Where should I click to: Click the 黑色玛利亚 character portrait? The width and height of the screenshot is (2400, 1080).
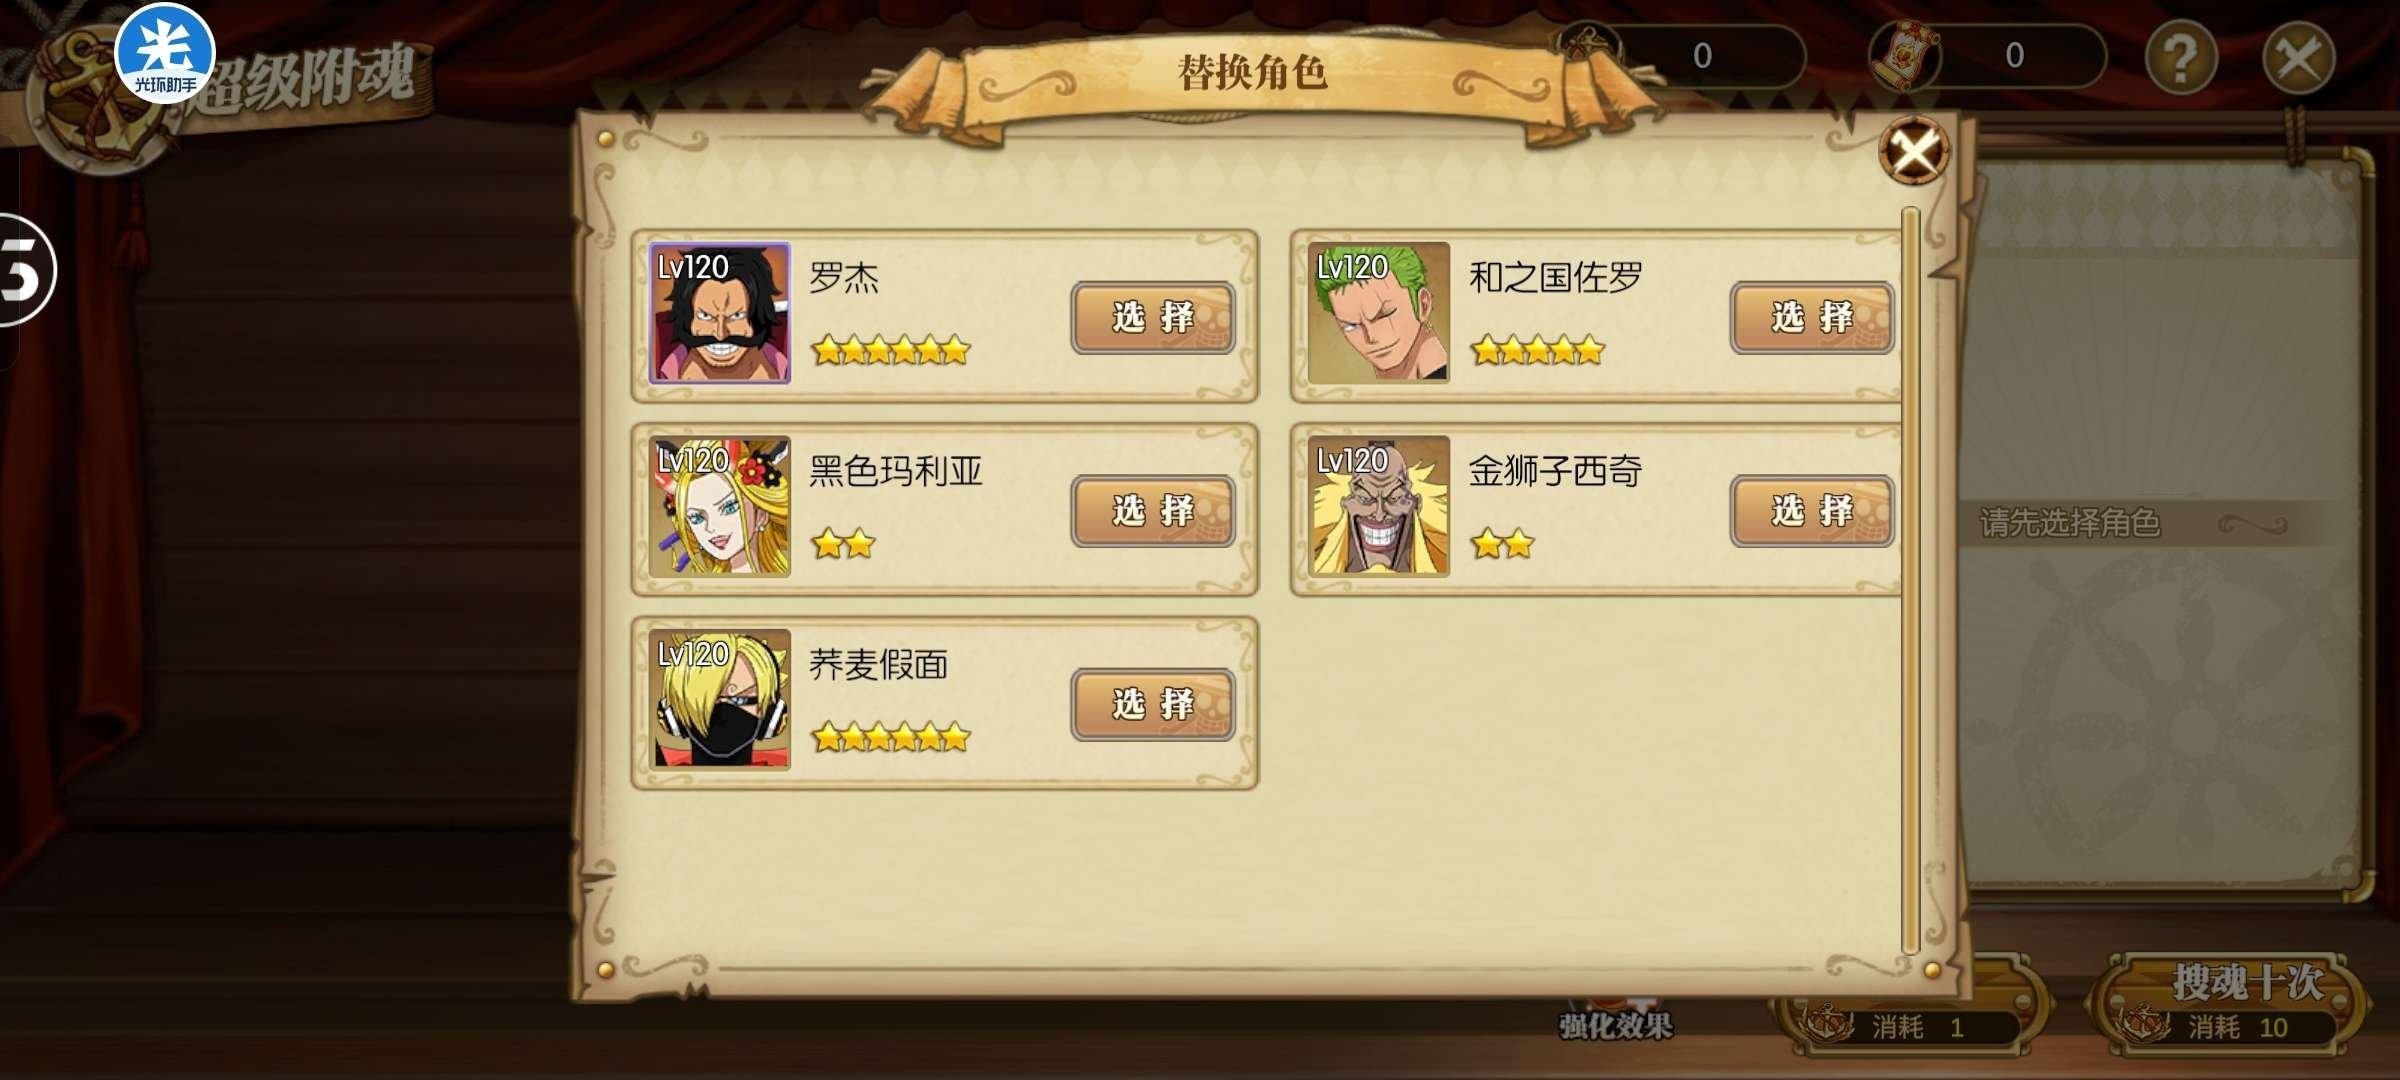(719, 506)
